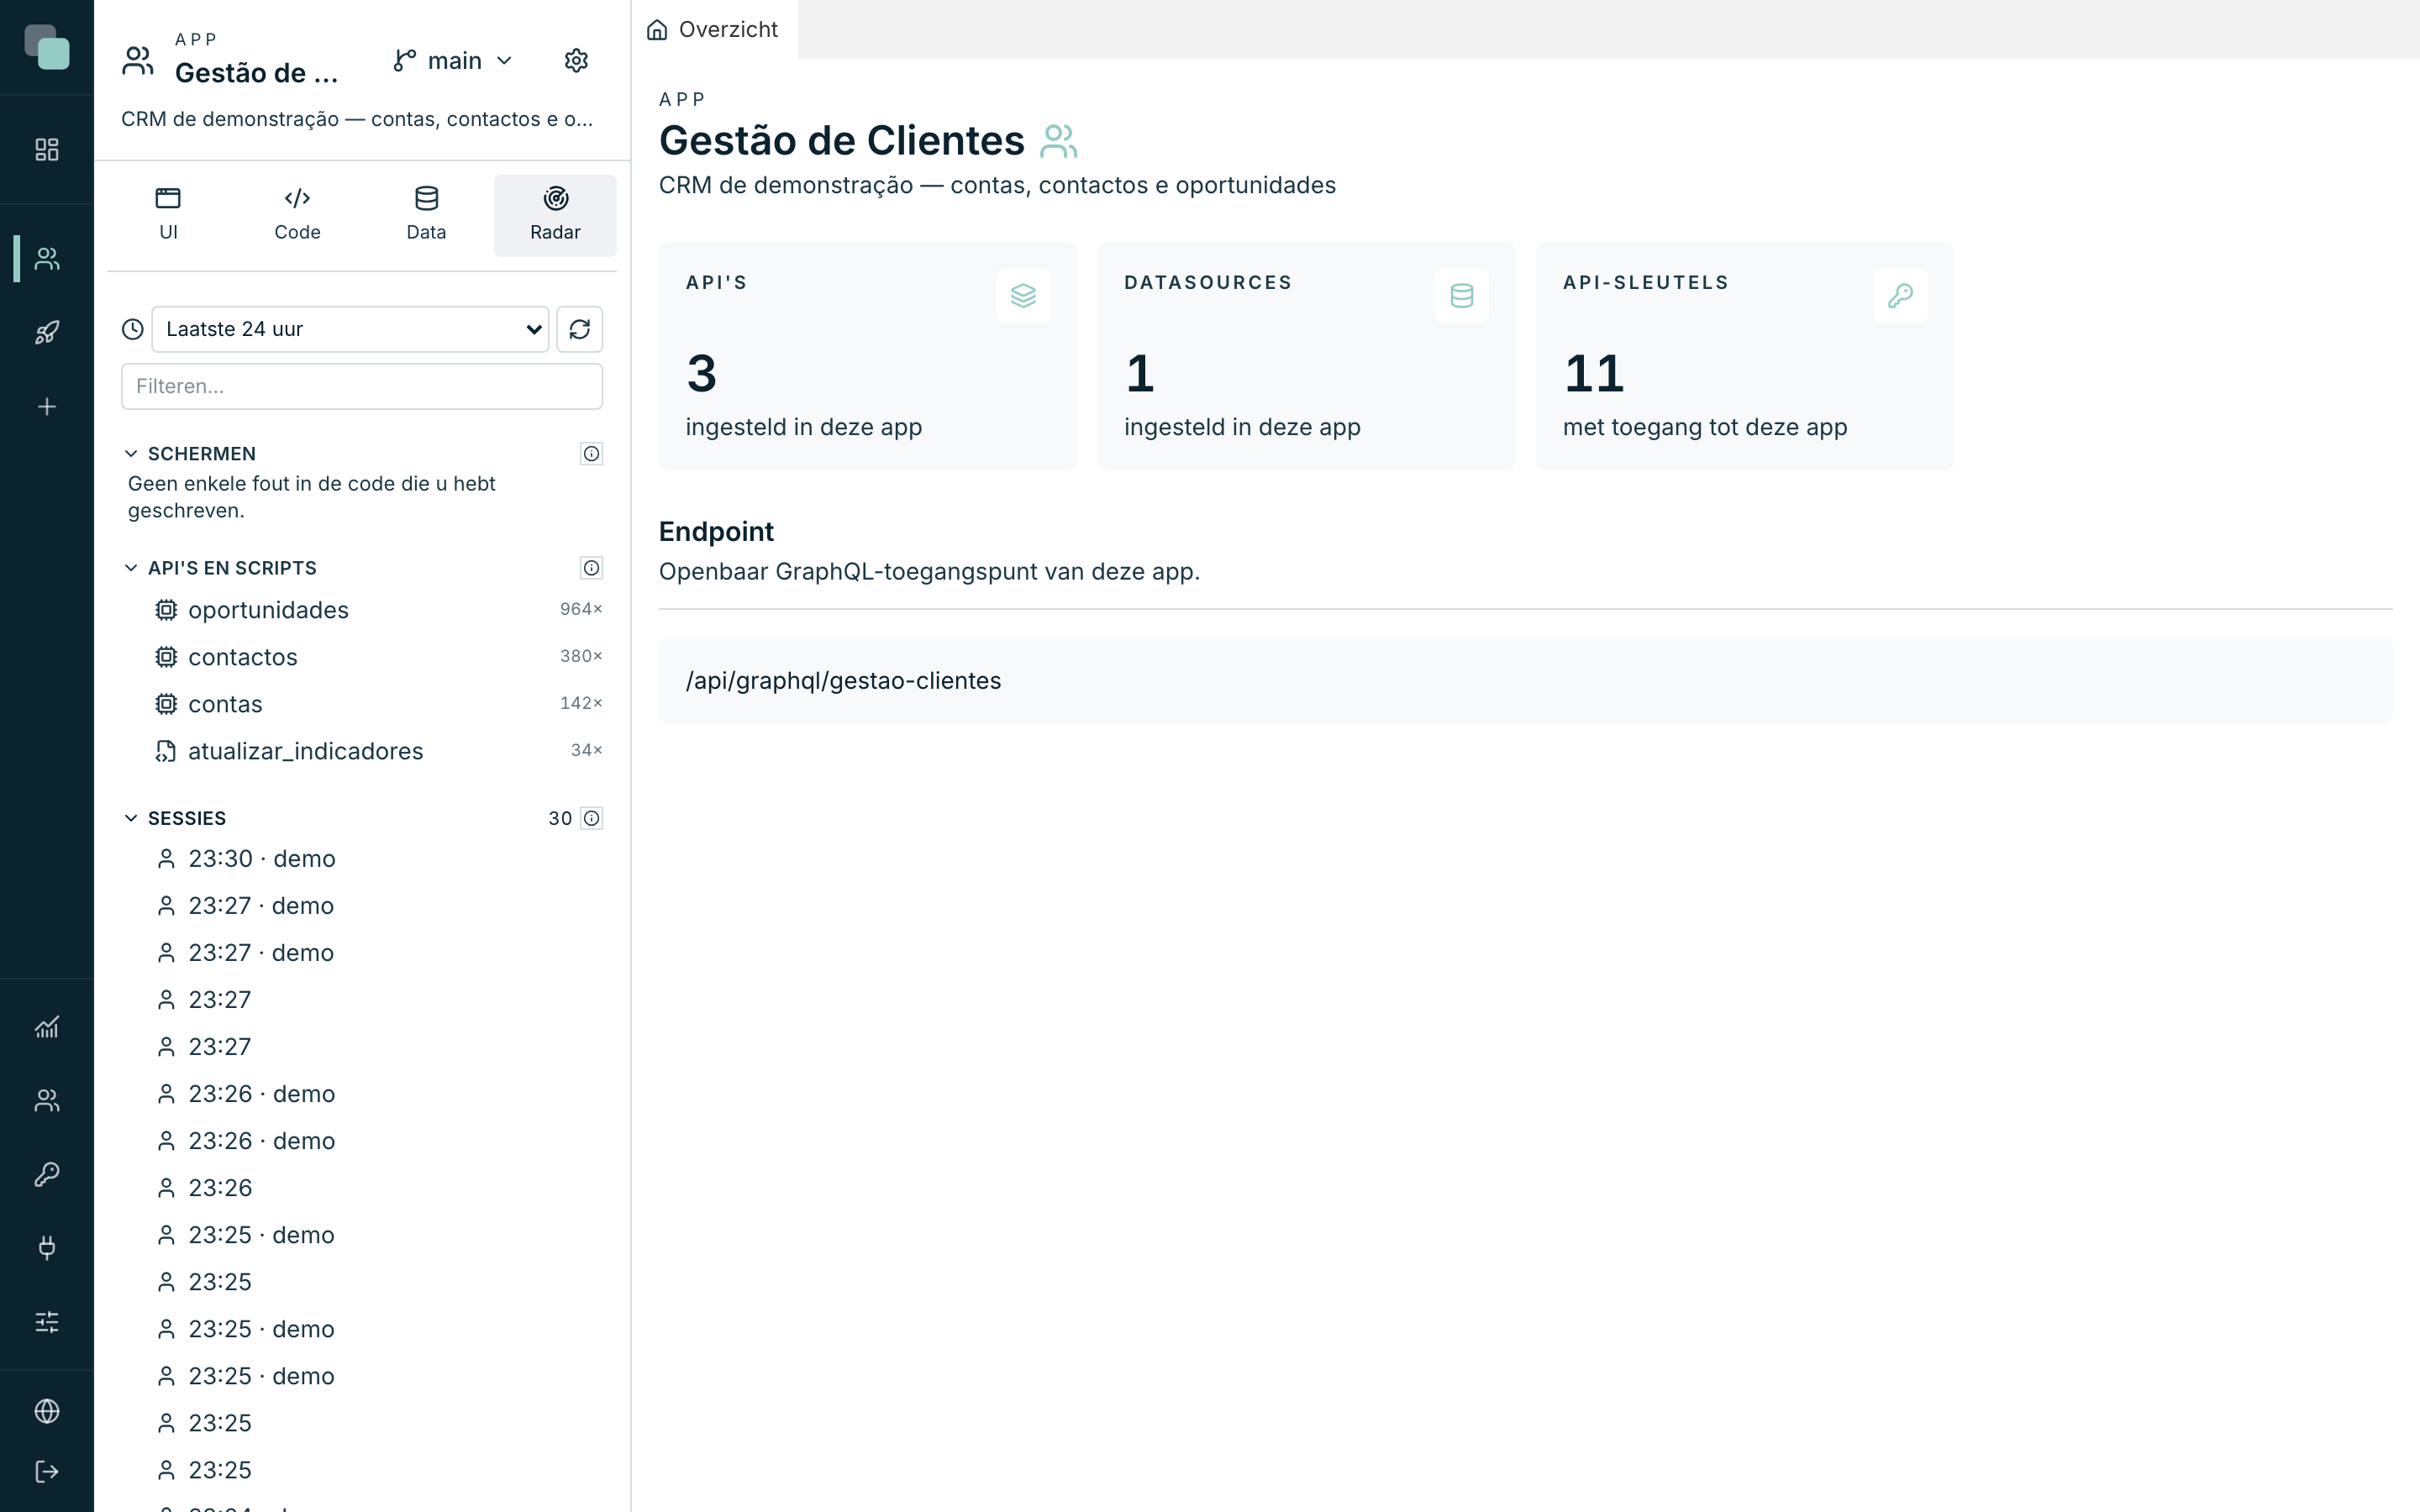This screenshot has height=1512, width=2420.
Task: Click the 34× count for atualizar_indicadores
Action: tap(586, 750)
